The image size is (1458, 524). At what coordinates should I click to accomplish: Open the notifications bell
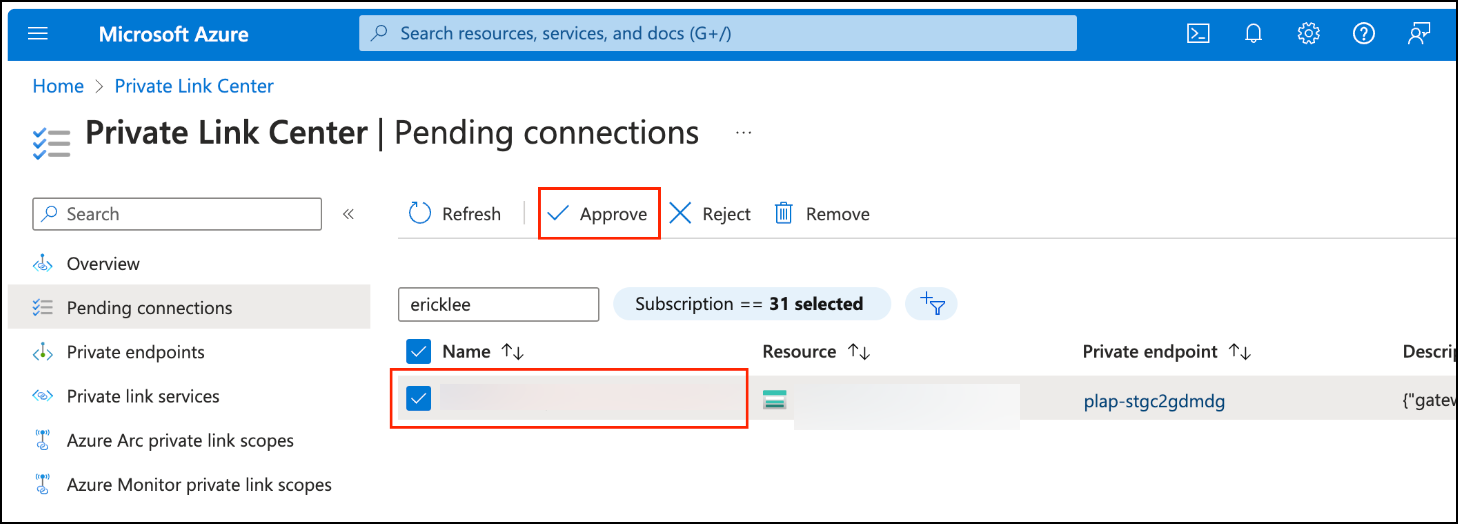coord(1254,33)
